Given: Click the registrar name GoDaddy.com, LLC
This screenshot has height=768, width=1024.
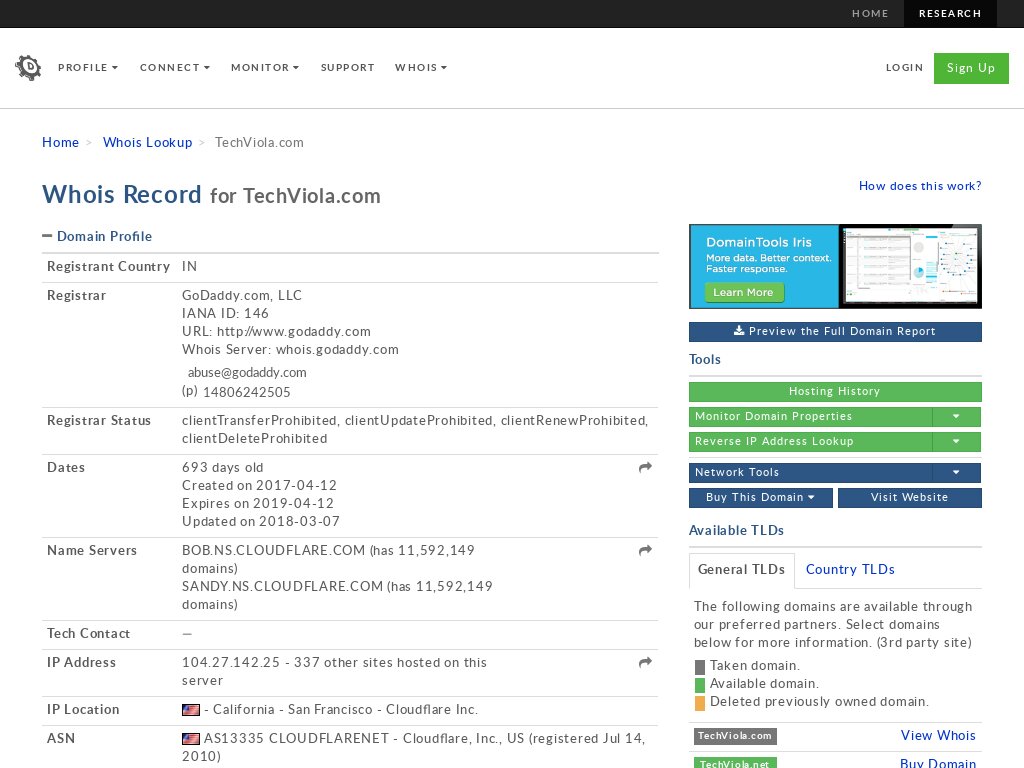Looking at the screenshot, I should point(242,295).
